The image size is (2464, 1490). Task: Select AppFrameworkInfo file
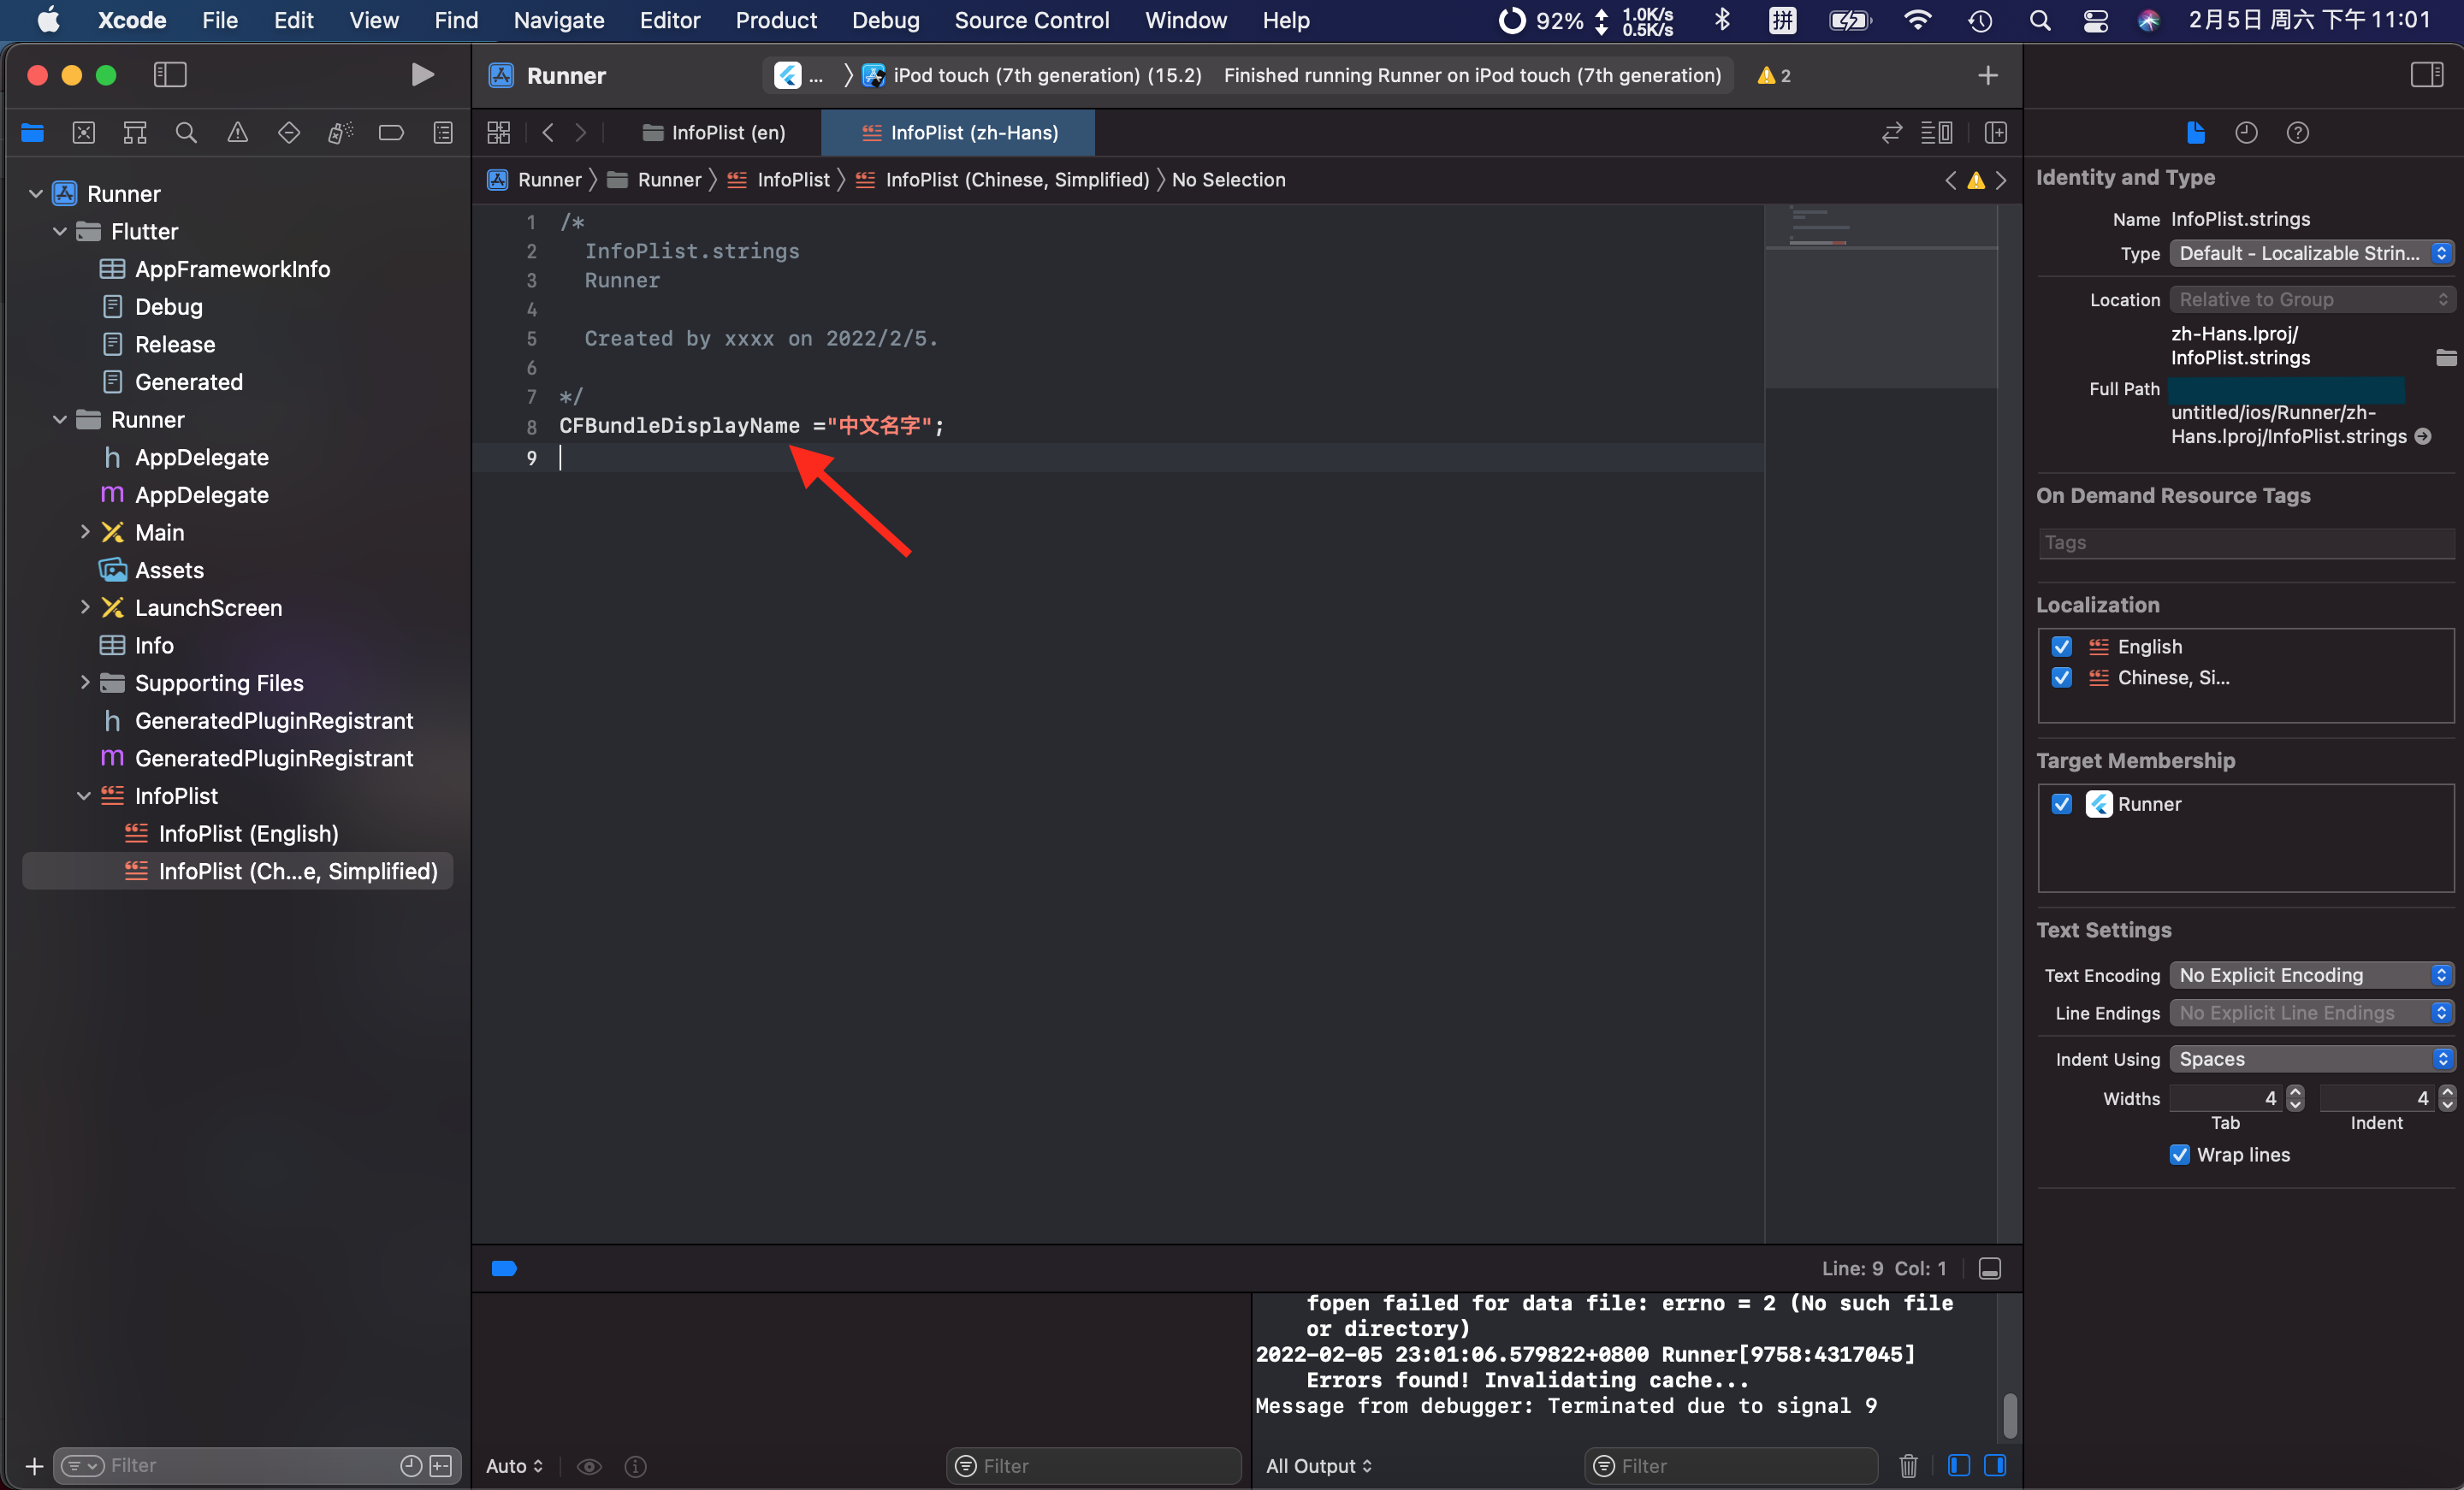[x=232, y=269]
